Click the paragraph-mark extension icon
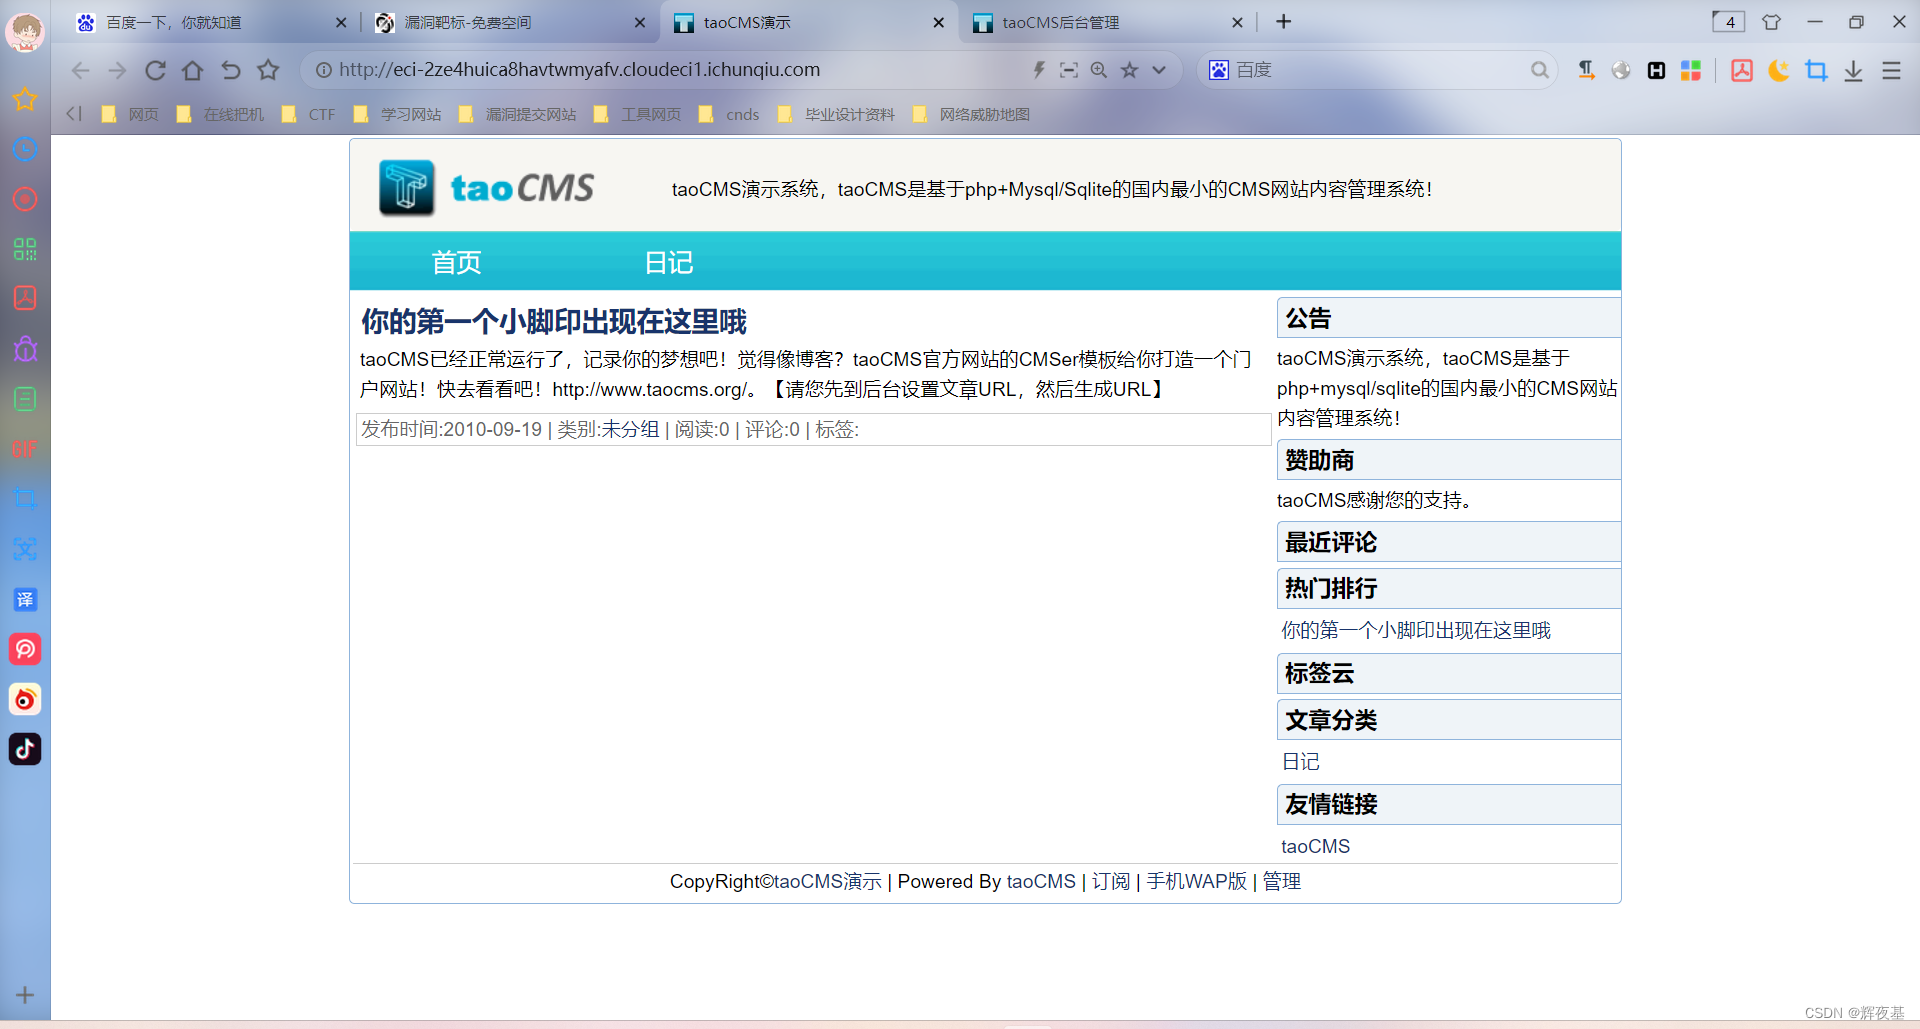The image size is (1920, 1029). pyautogui.click(x=1586, y=70)
